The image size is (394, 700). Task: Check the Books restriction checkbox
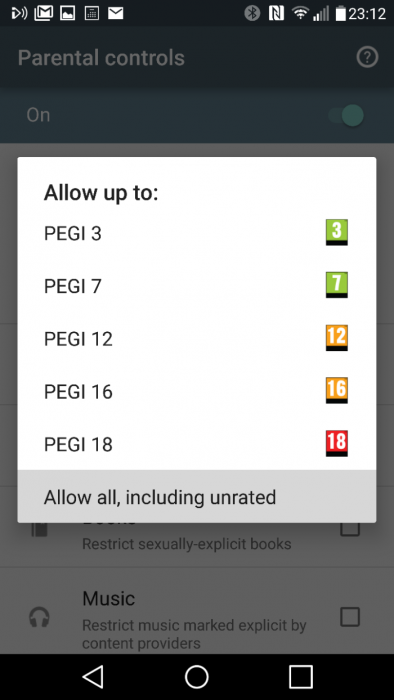[350, 529]
